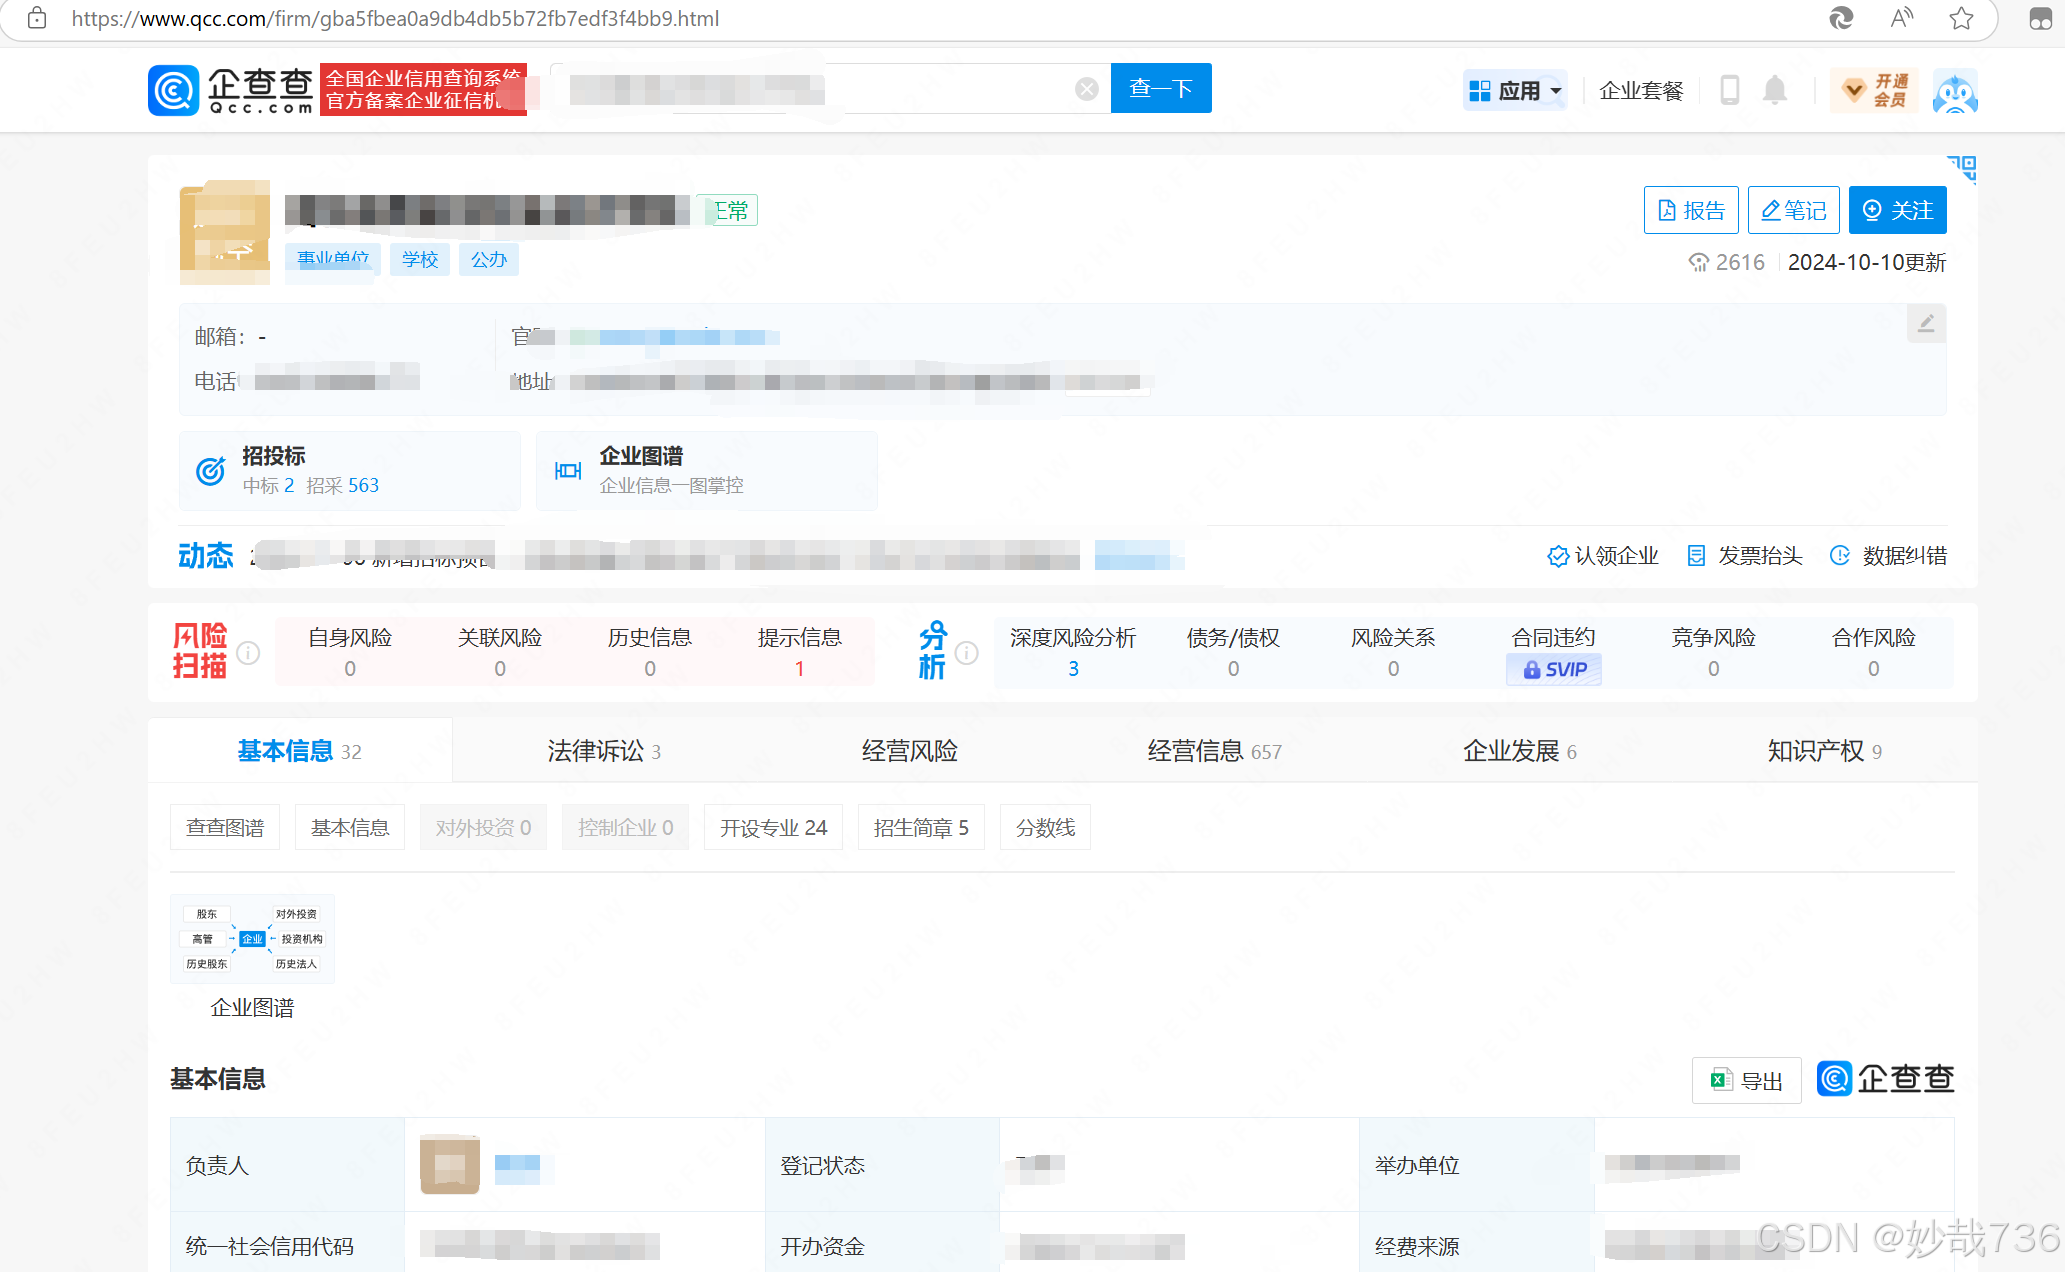Clear the search box with X icon
The width and height of the screenshot is (2065, 1272).
click(1087, 89)
